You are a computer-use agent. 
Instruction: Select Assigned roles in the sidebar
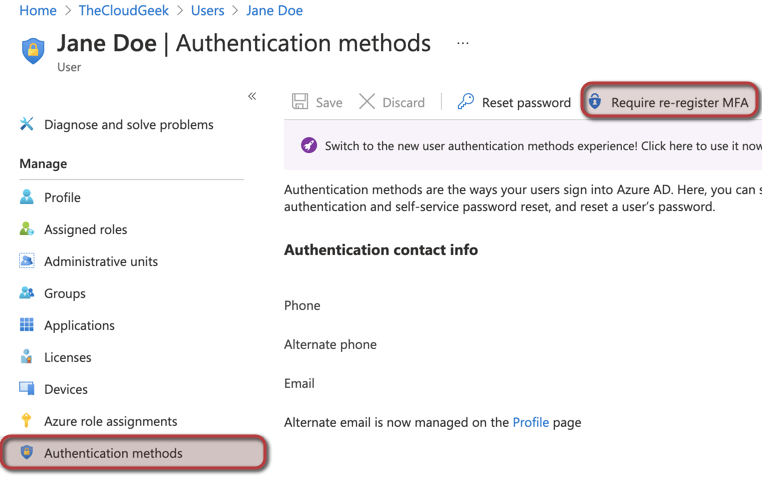coord(85,229)
